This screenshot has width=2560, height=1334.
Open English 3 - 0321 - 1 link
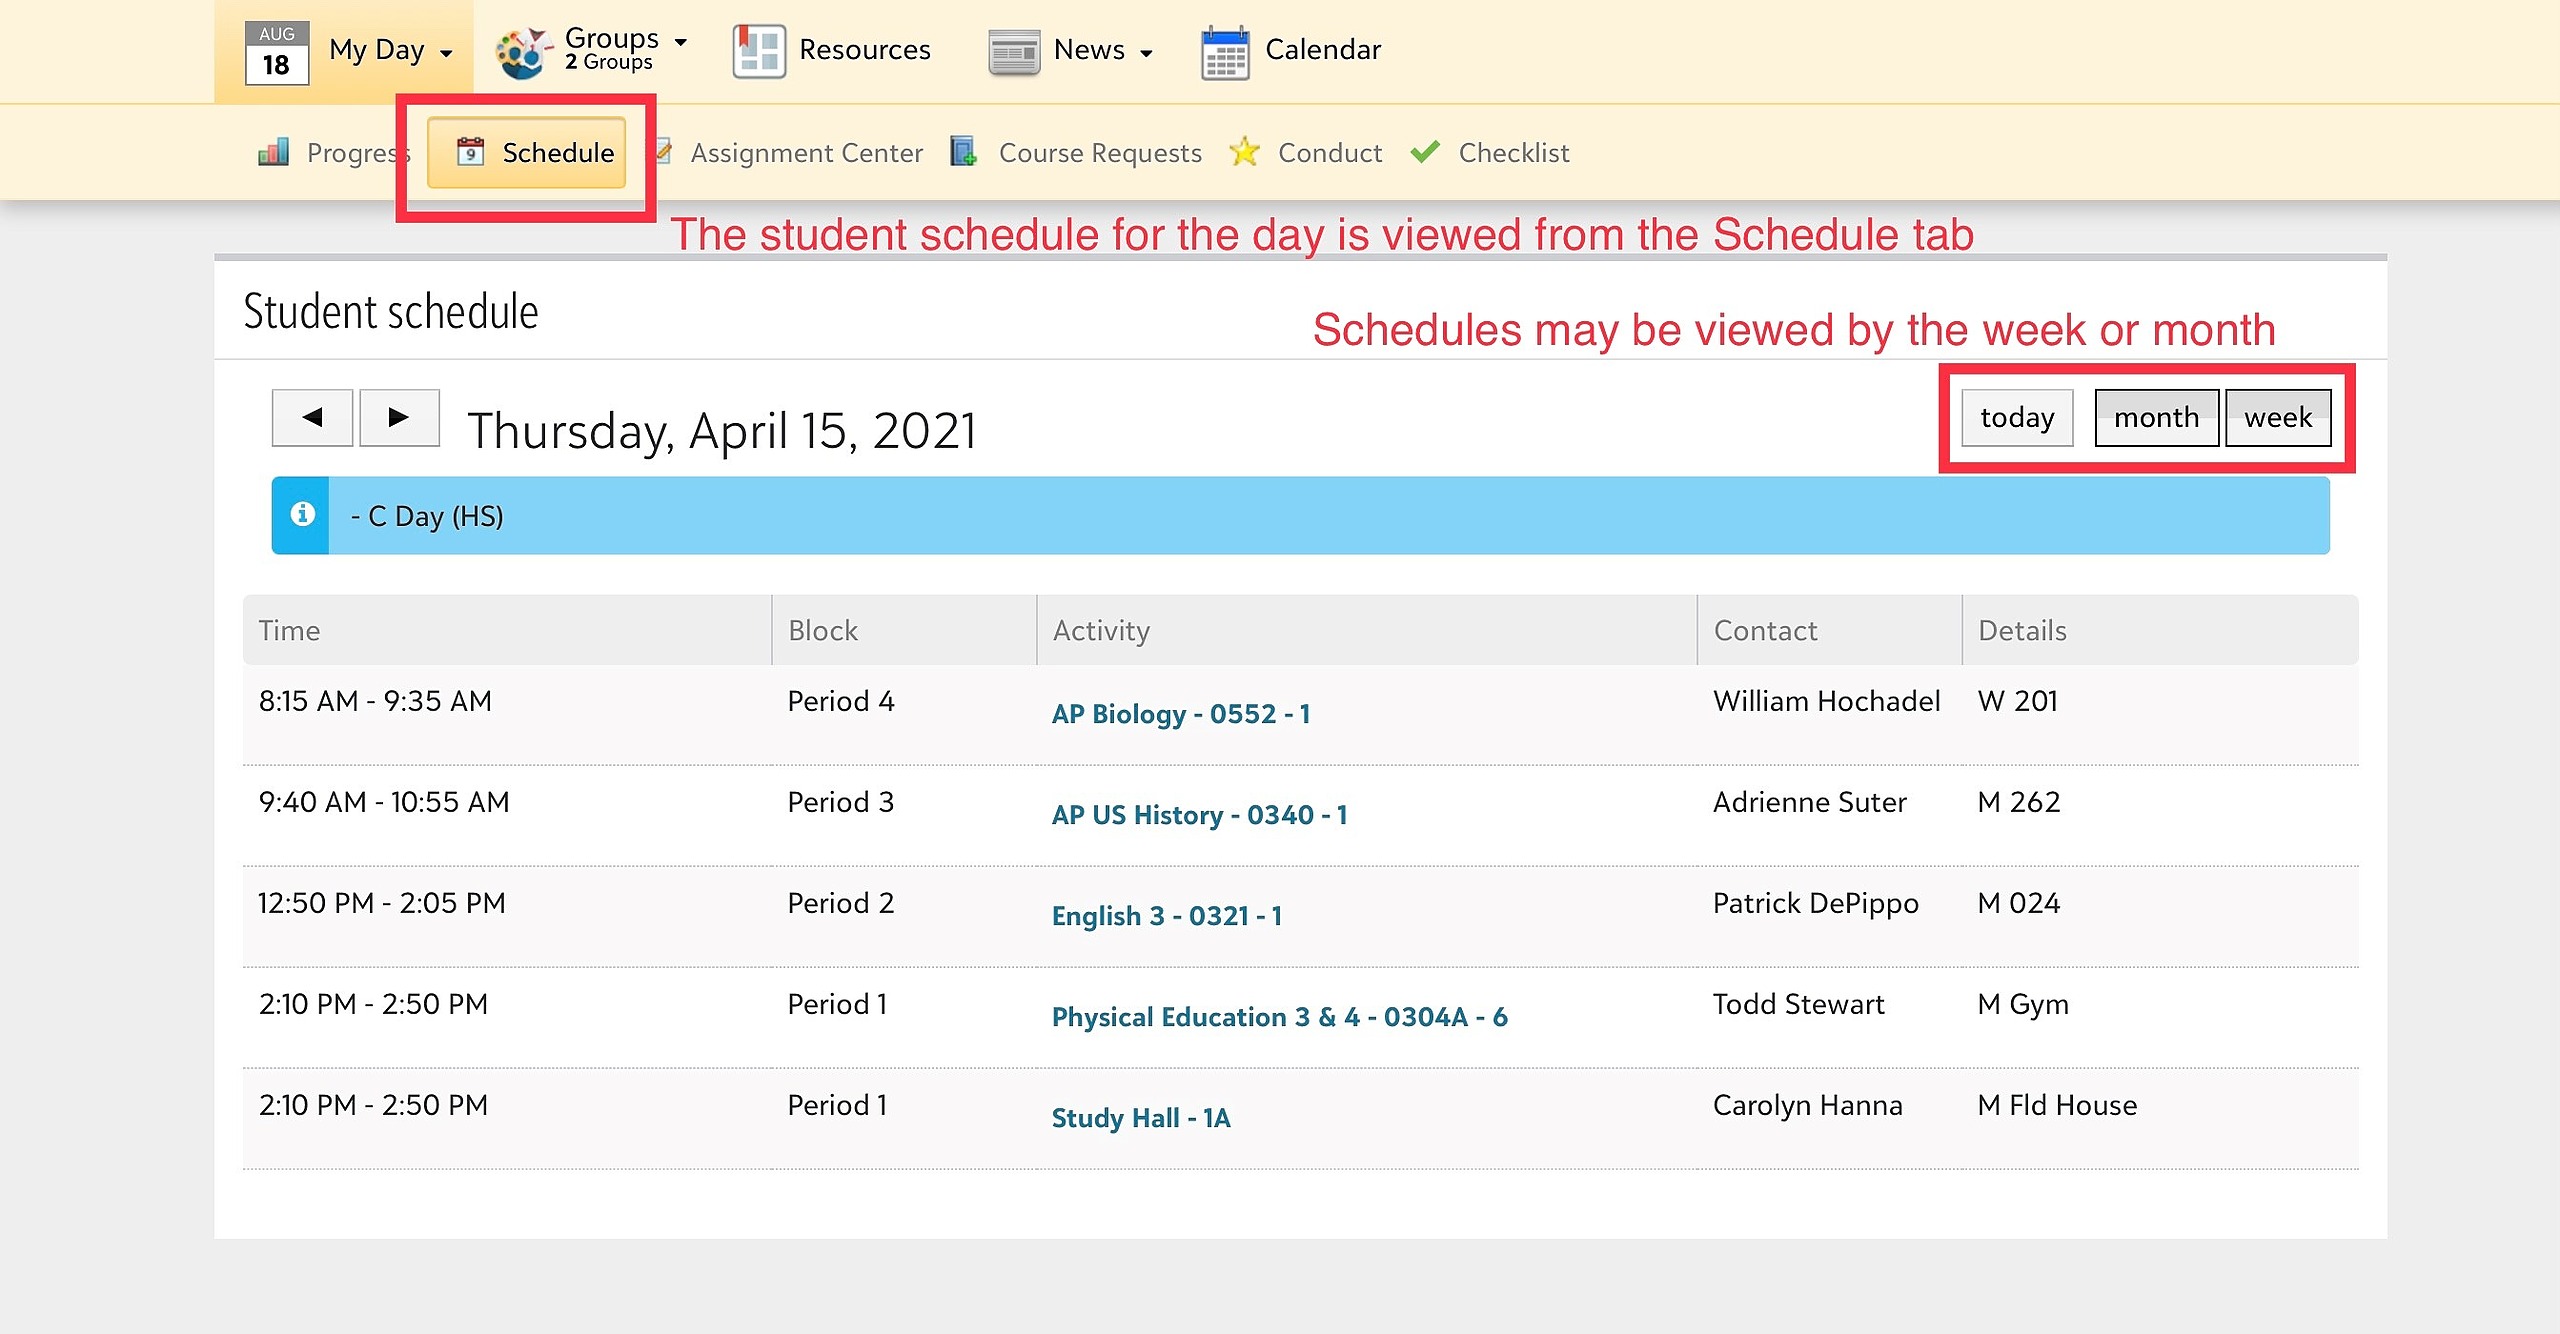click(1166, 916)
